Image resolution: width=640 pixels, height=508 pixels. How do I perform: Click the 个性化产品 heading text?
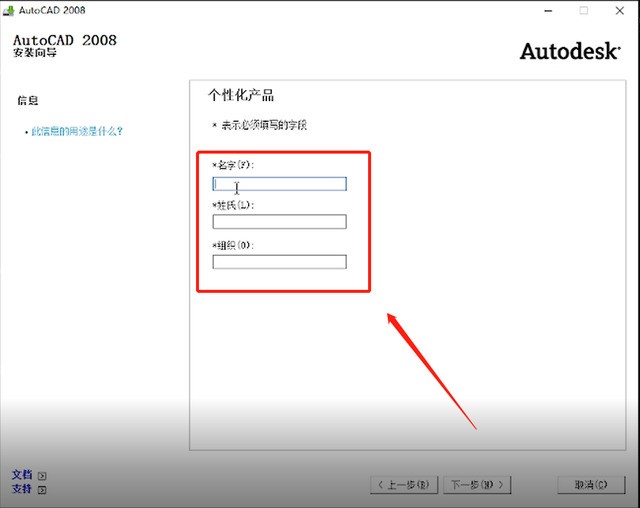click(x=241, y=95)
